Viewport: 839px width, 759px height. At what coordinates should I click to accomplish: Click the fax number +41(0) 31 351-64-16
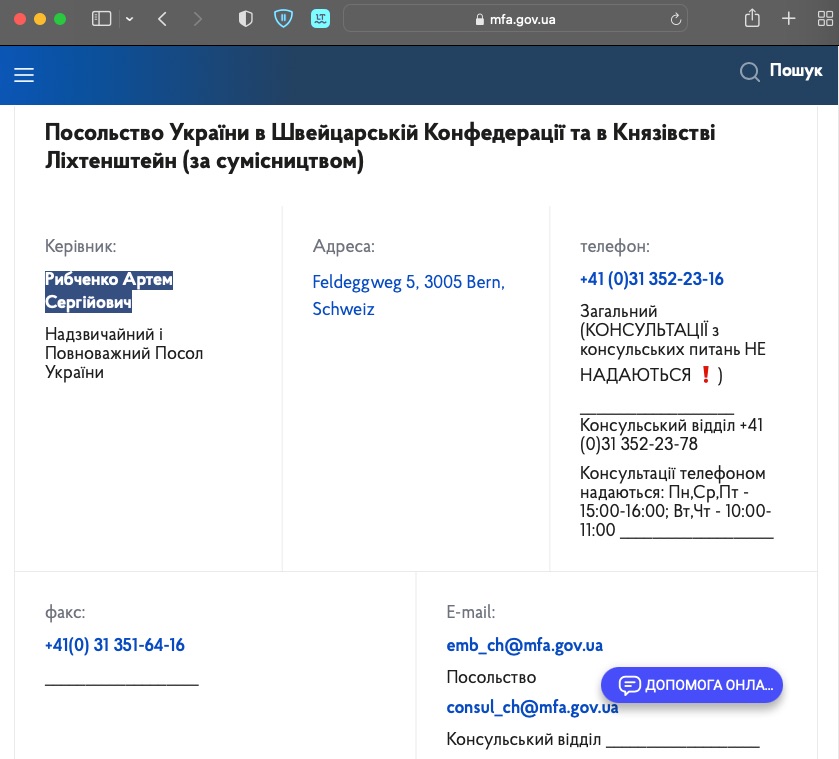point(115,645)
